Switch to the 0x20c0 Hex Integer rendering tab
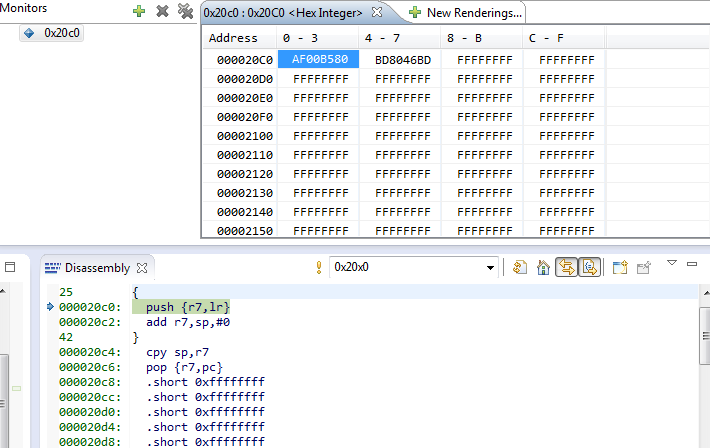The height and width of the screenshot is (448, 710). point(283,13)
